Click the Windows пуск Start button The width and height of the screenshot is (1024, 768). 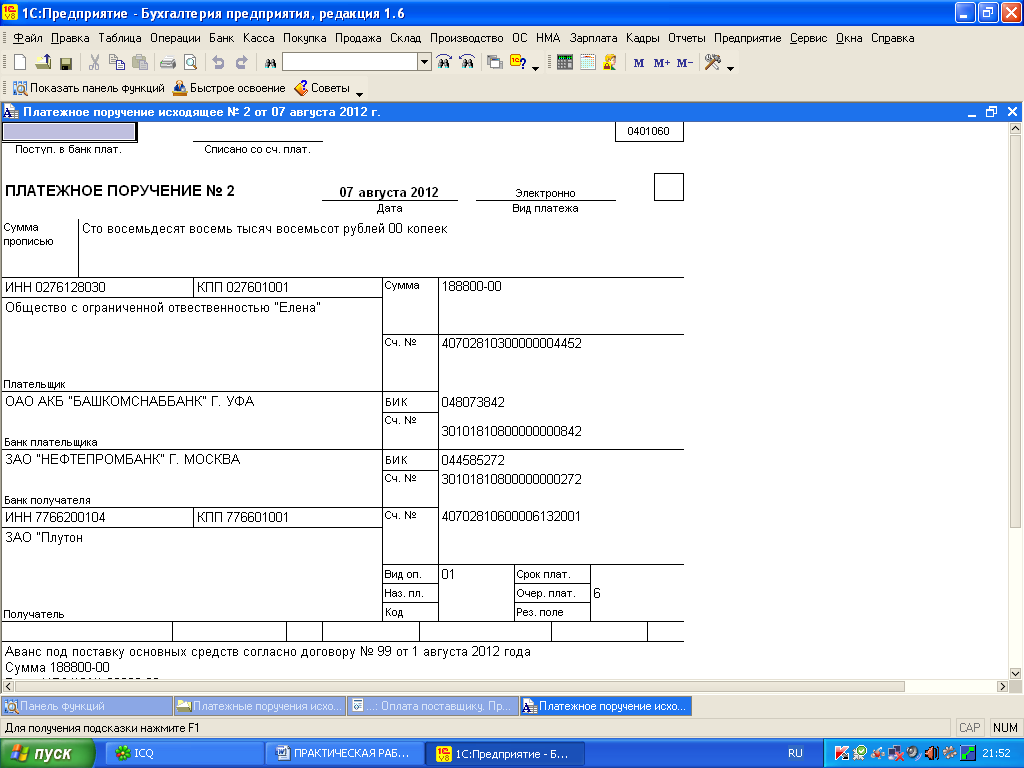pyautogui.click(x=47, y=753)
